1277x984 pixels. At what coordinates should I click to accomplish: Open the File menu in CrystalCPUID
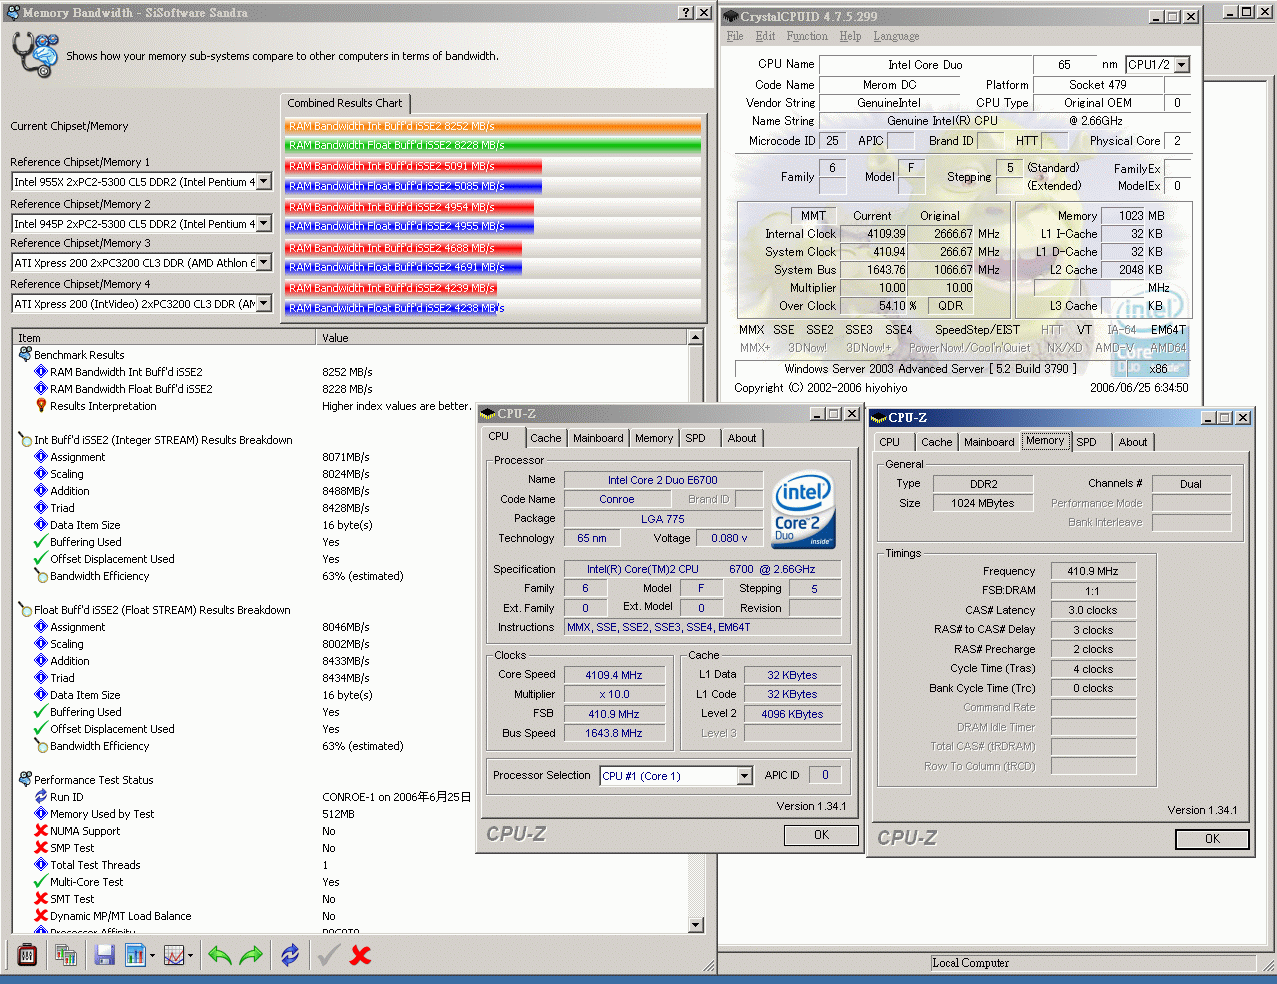pyautogui.click(x=735, y=36)
